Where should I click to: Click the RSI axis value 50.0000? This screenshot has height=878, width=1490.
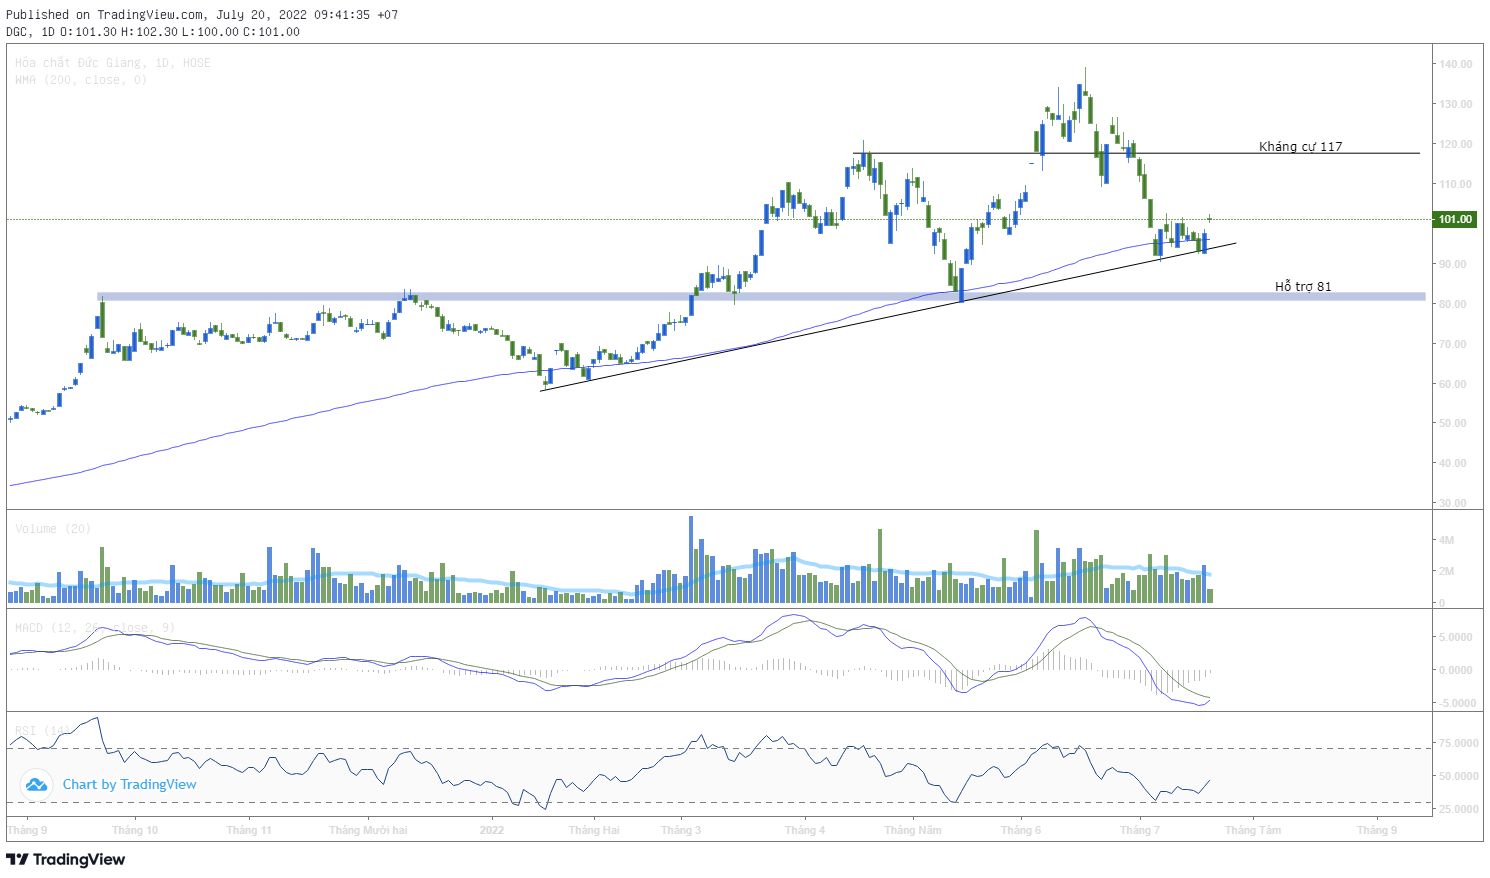click(1459, 776)
